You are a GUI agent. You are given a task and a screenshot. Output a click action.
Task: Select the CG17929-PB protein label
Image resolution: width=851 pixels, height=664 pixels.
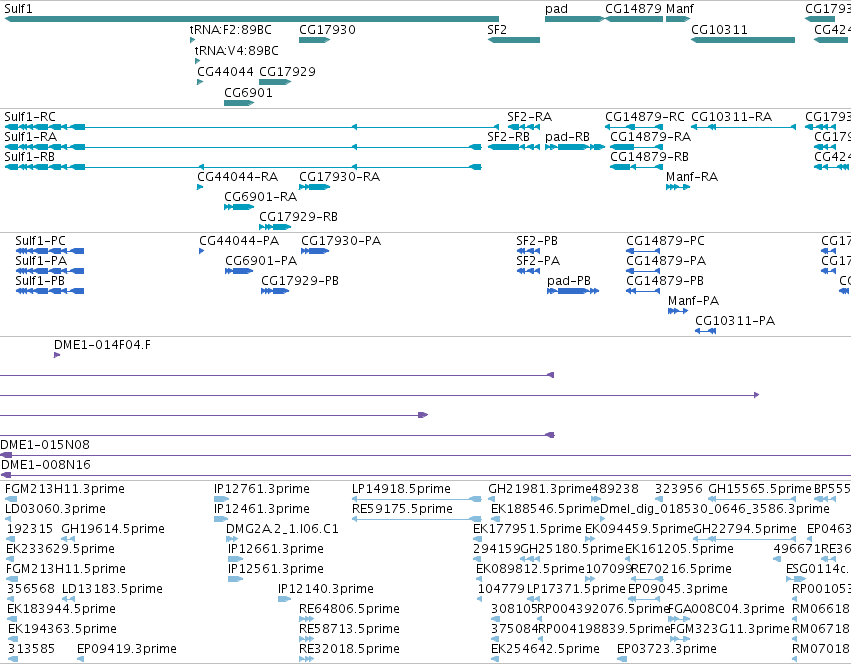[x=300, y=281]
